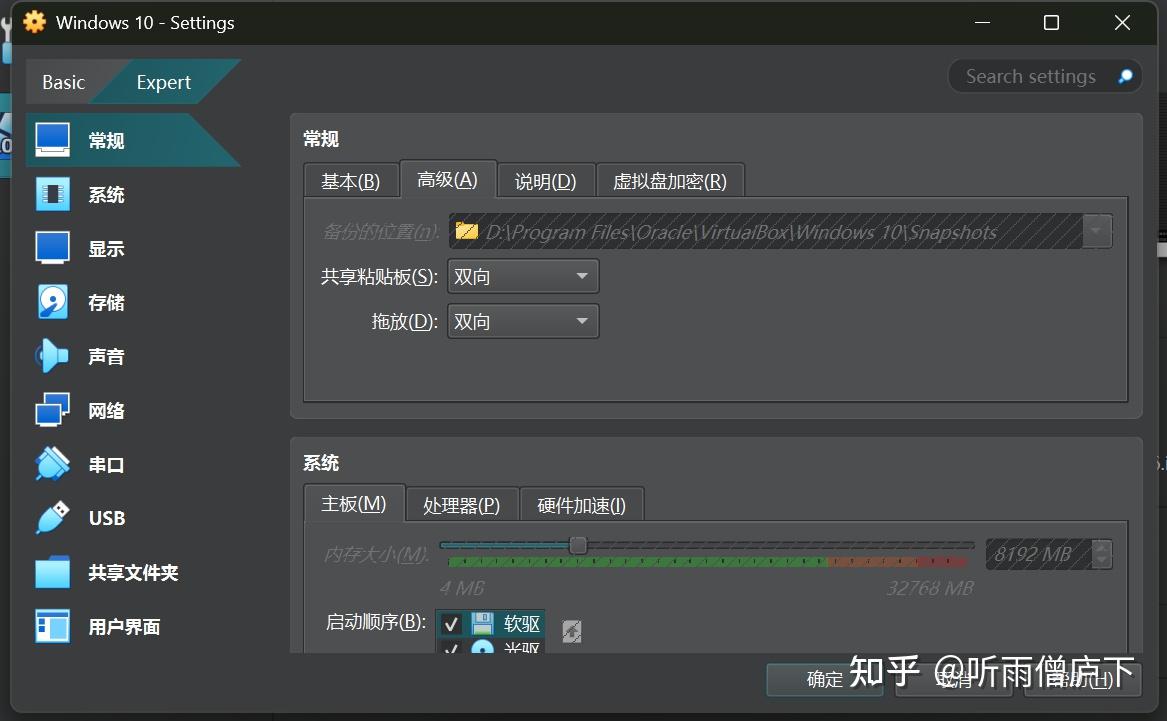The width and height of the screenshot is (1167, 721).
Task: Select the 串口 (Serial port) icon
Action: pos(53,464)
